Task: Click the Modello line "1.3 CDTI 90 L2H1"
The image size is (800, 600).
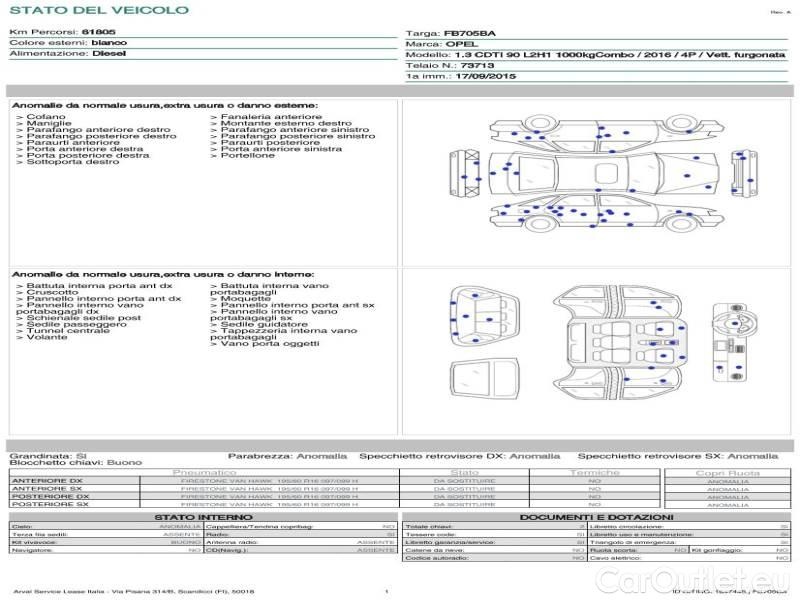Action: [595, 55]
